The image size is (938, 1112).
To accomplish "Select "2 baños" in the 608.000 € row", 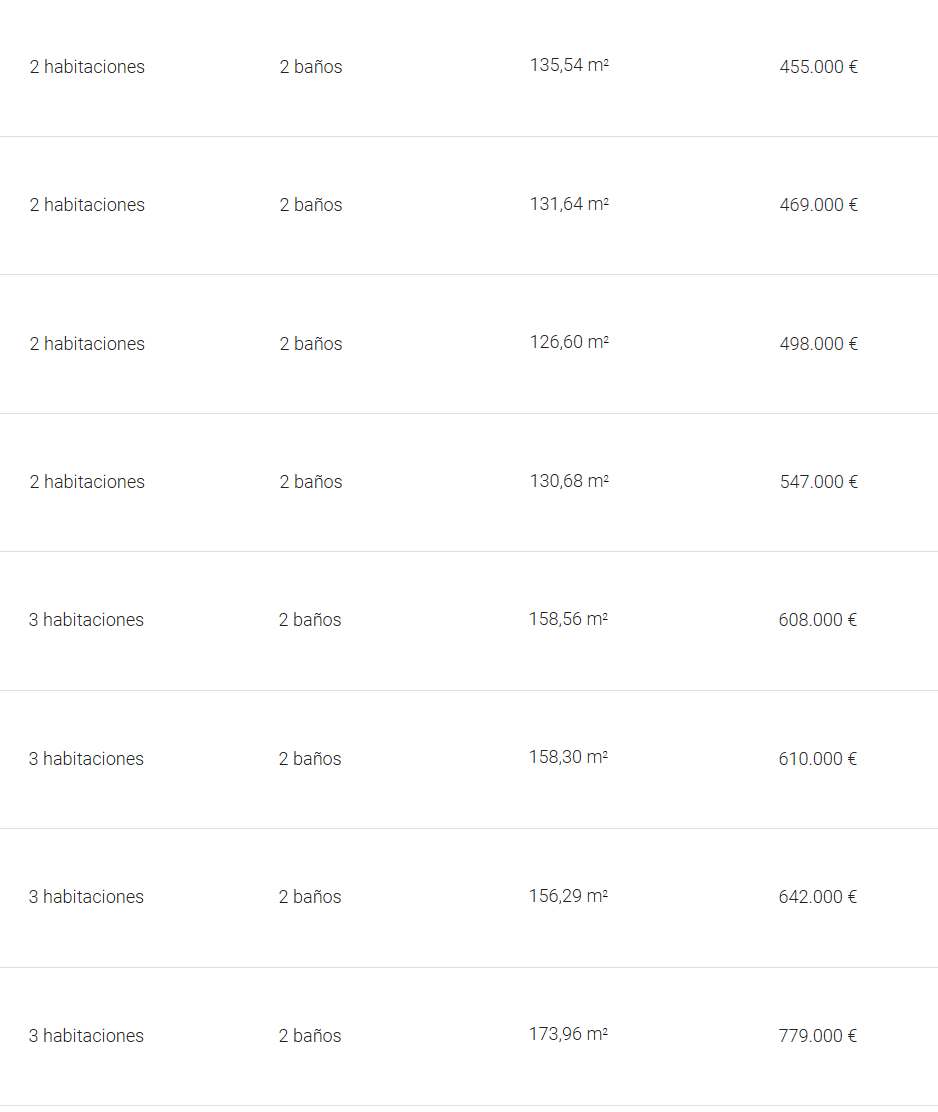I will (310, 620).
